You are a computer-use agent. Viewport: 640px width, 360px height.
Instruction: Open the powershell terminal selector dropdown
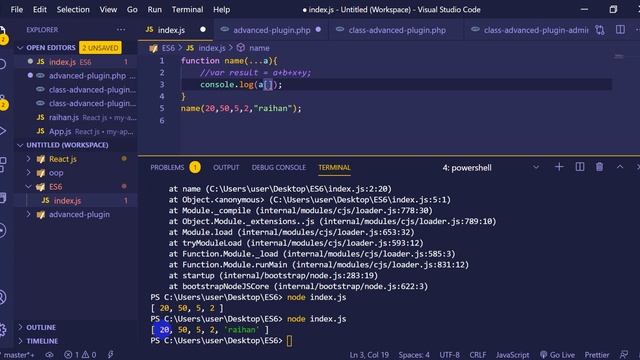click(x=490, y=168)
